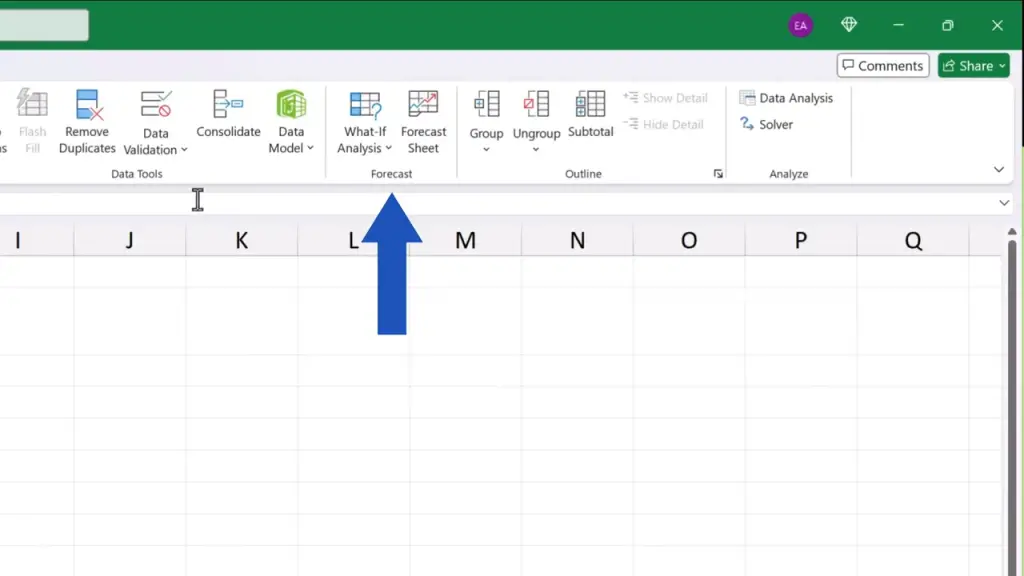Select the column M header
This screenshot has width=1024, height=576.
[465, 241]
